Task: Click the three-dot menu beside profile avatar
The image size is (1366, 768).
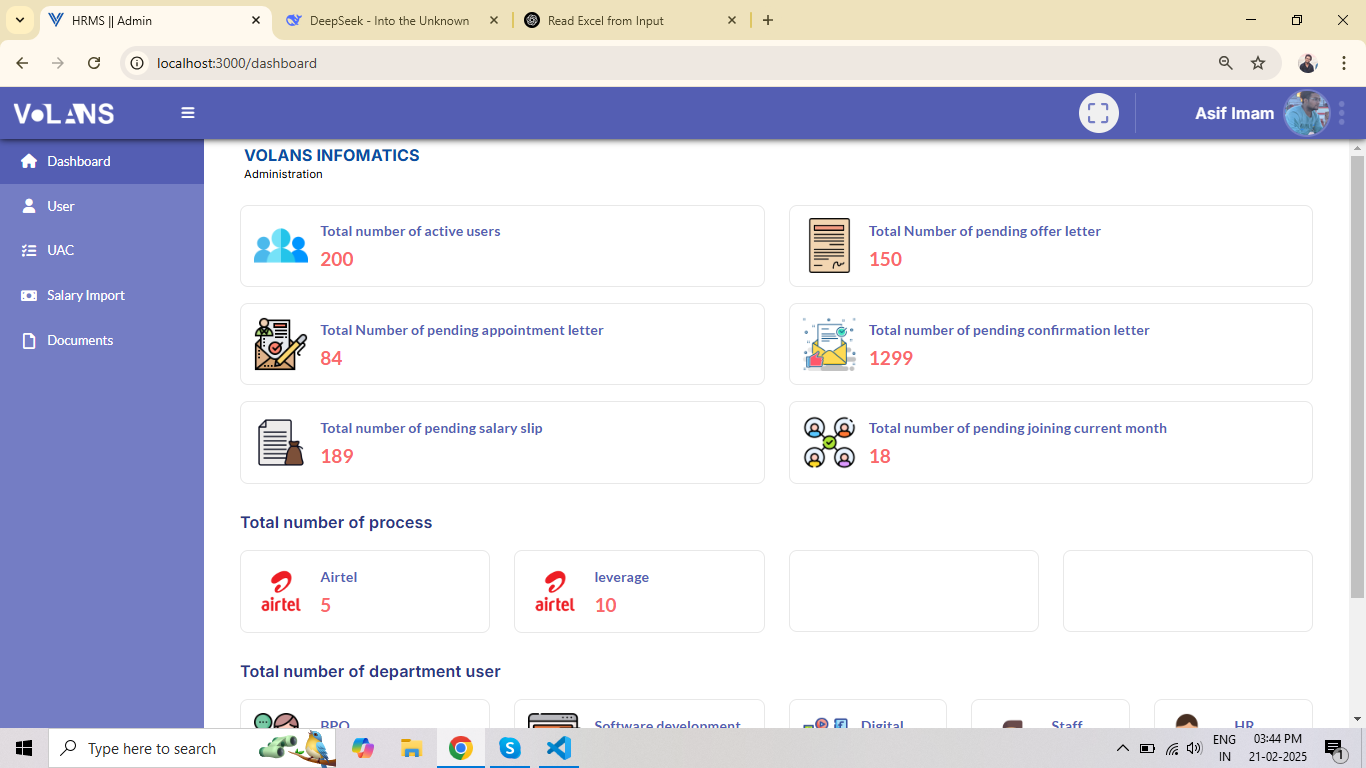Action: coord(1342,113)
